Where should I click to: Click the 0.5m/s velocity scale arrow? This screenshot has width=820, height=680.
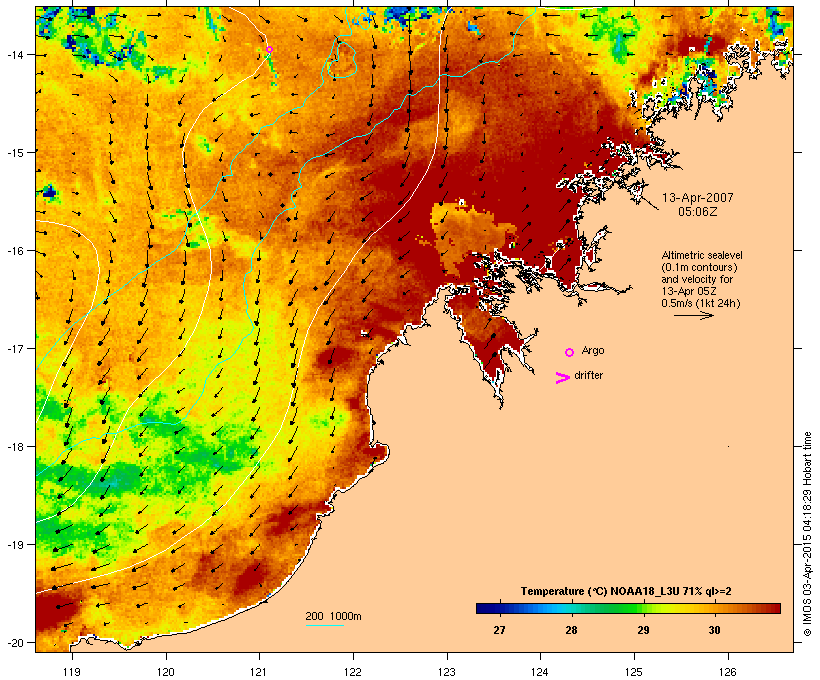point(694,315)
